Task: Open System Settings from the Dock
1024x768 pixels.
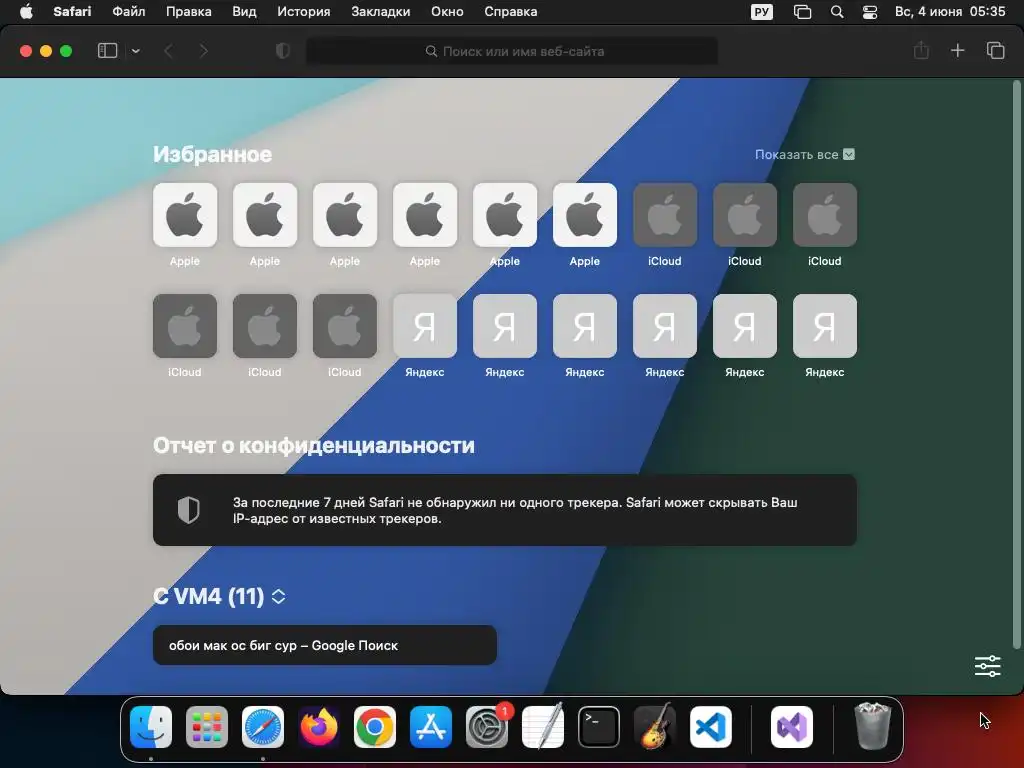Action: (x=487, y=727)
